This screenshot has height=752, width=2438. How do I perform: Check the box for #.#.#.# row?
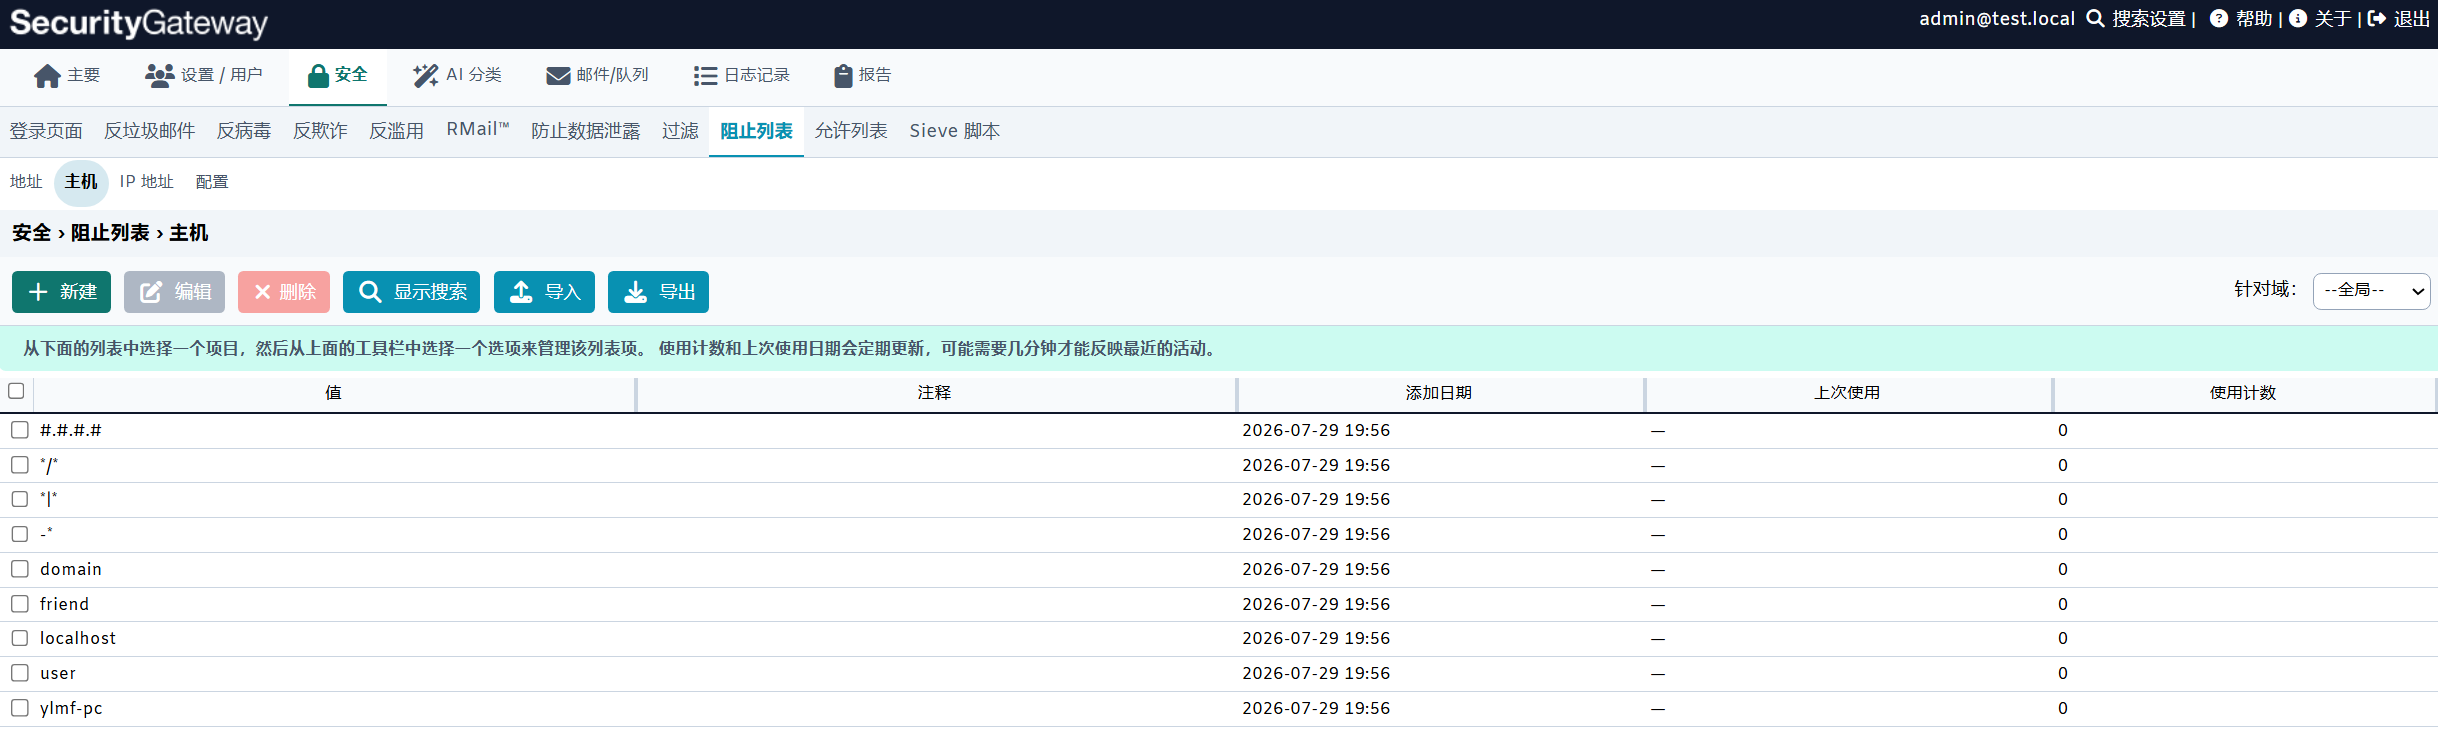(x=20, y=430)
